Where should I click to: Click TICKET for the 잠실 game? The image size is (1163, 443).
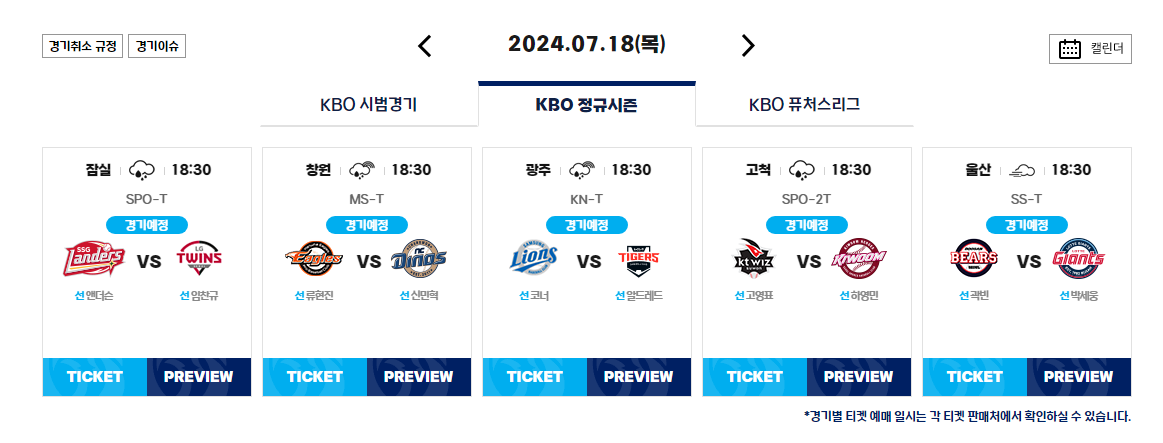[95, 377]
